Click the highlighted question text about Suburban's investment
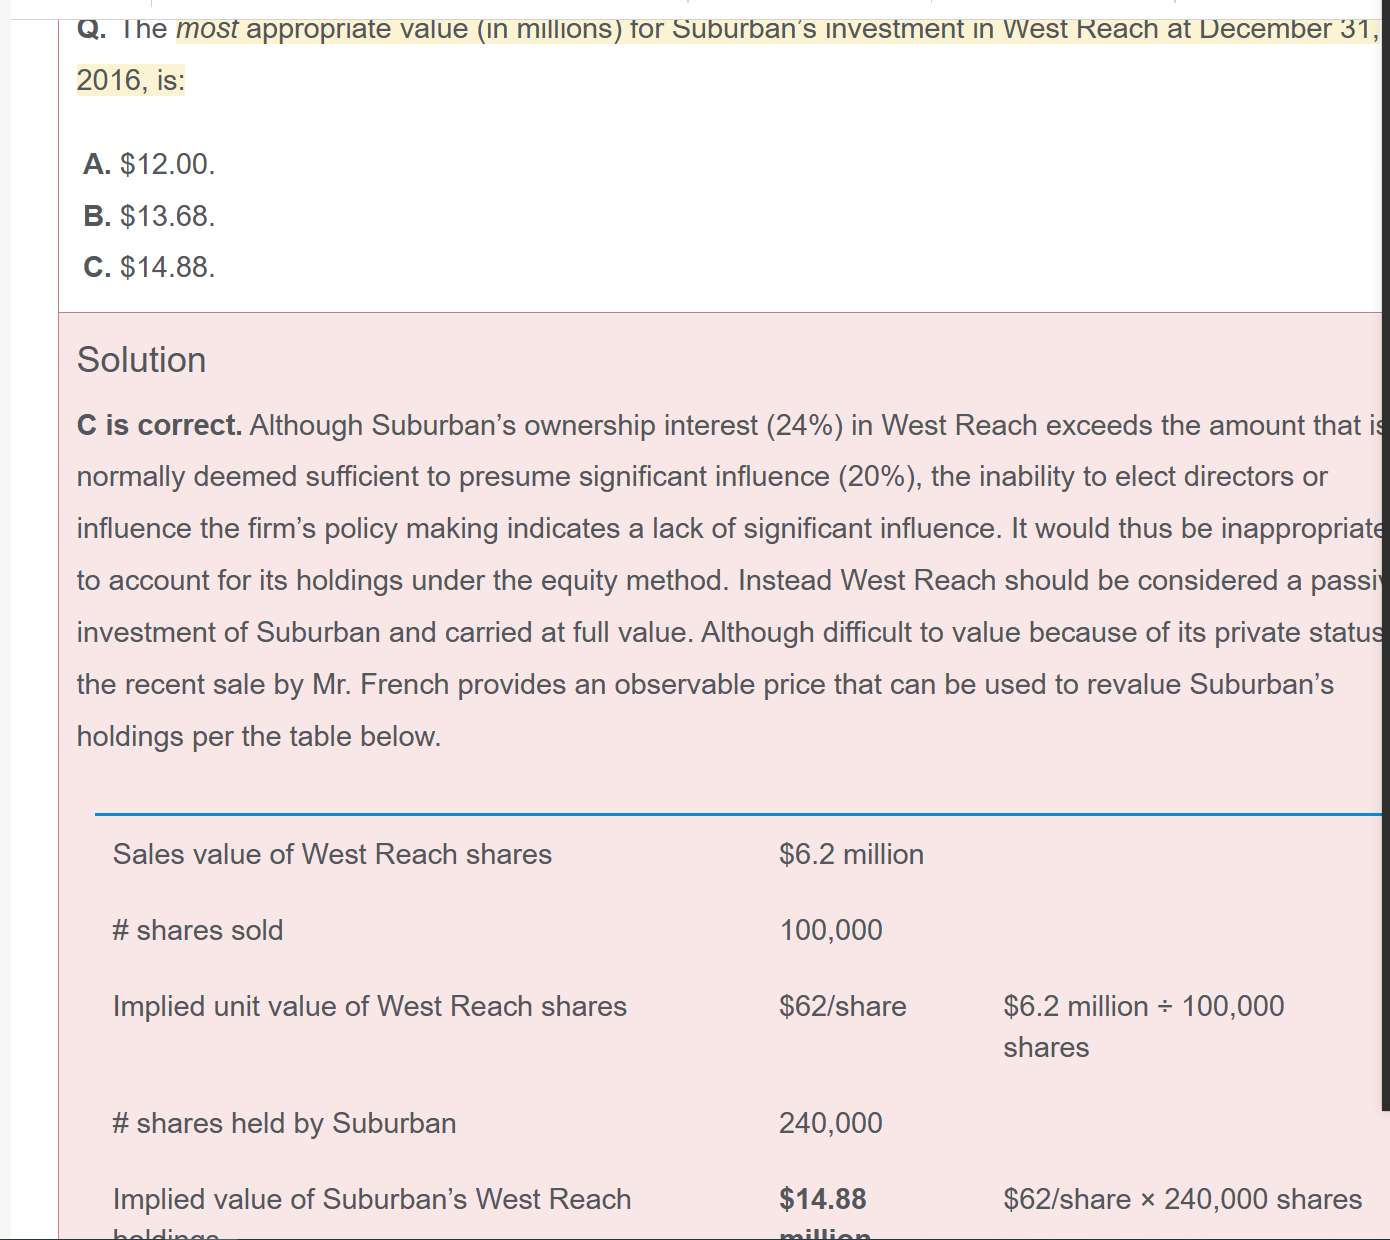Image resolution: width=1390 pixels, height=1240 pixels. (x=728, y=28)
